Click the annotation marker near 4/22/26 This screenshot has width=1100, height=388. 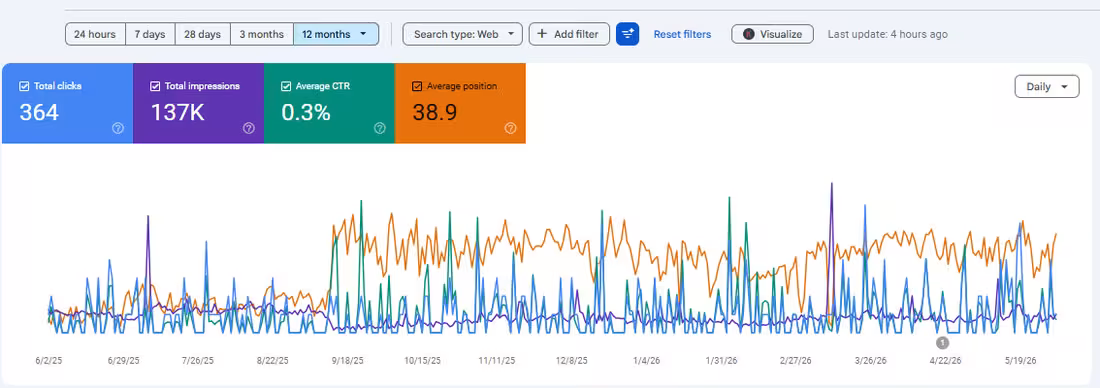pos(942,342)
